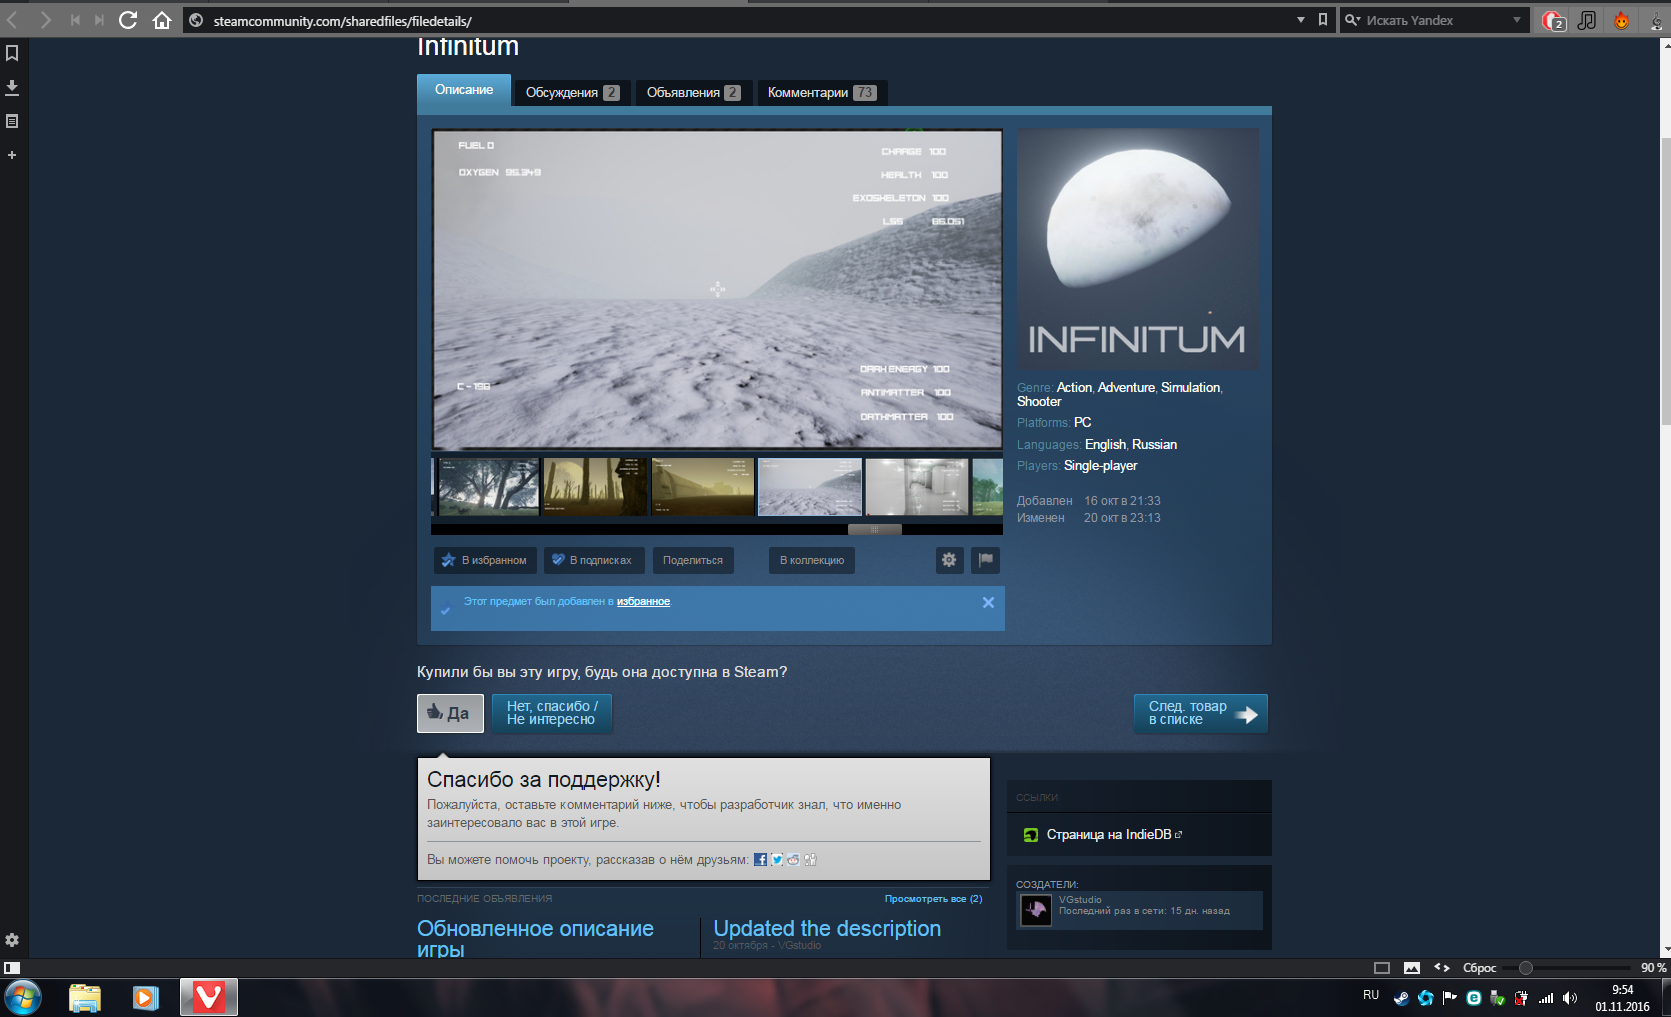The width and height of the screenshot is (1671, 1017).
Task: Click the Искать Yandex search field
Action: (1436, 20)
